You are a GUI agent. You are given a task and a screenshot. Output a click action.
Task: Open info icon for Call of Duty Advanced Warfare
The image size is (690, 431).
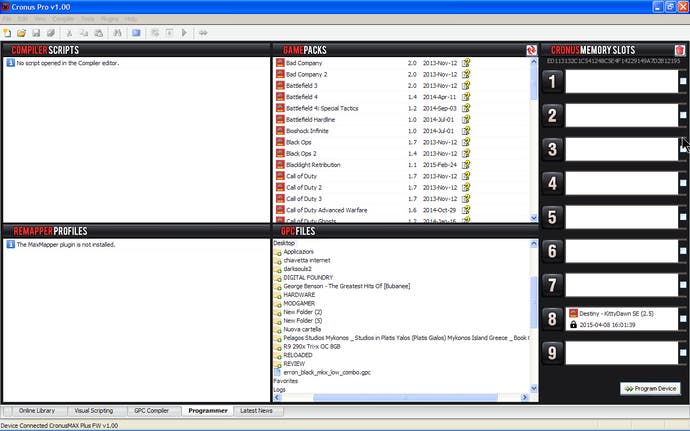(466, 210)
